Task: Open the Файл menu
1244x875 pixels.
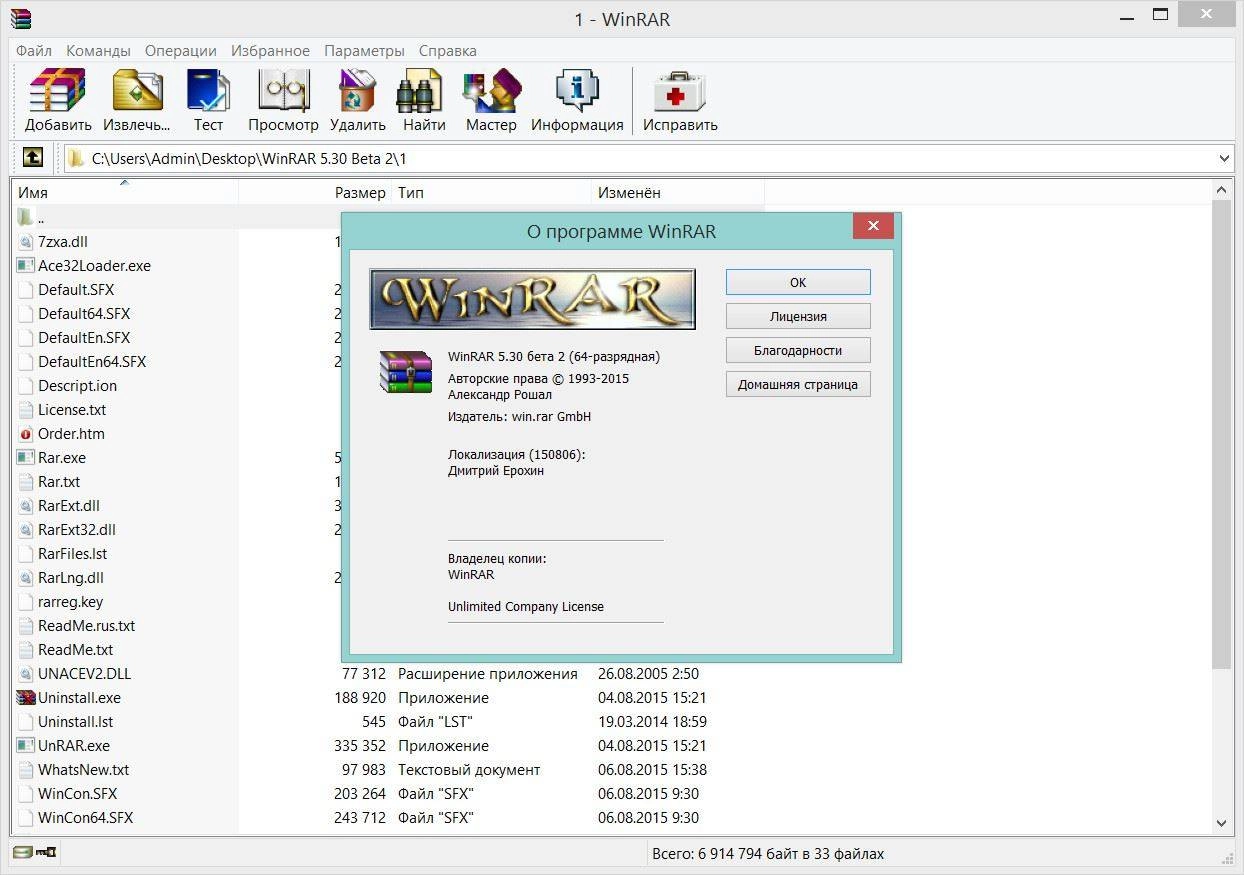Action: click(34, 51)
